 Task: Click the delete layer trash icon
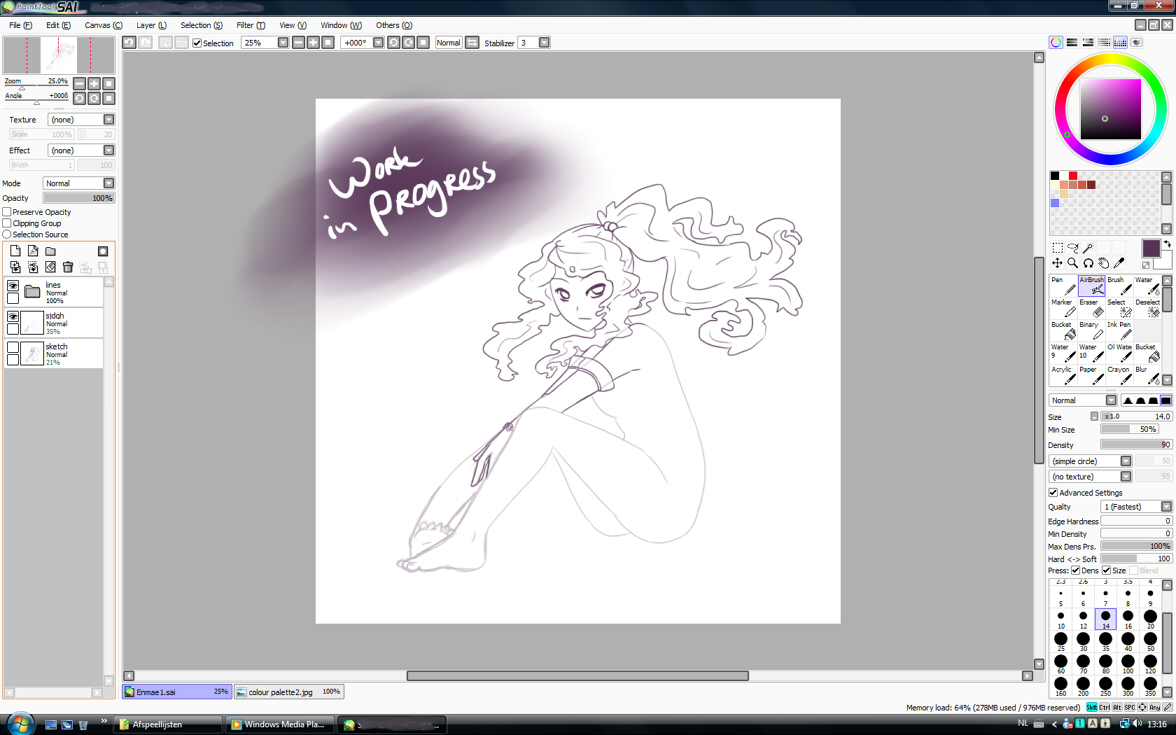point(68,268)
